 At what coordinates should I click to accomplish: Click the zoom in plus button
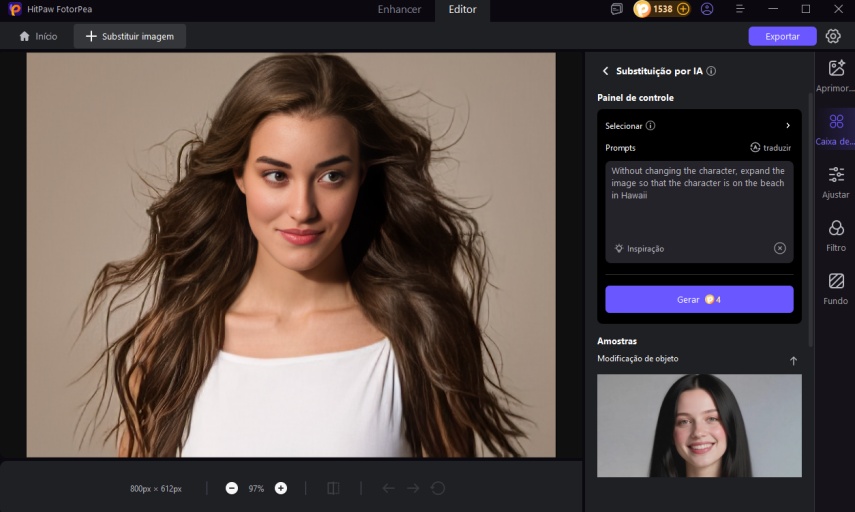click(281, 488)
